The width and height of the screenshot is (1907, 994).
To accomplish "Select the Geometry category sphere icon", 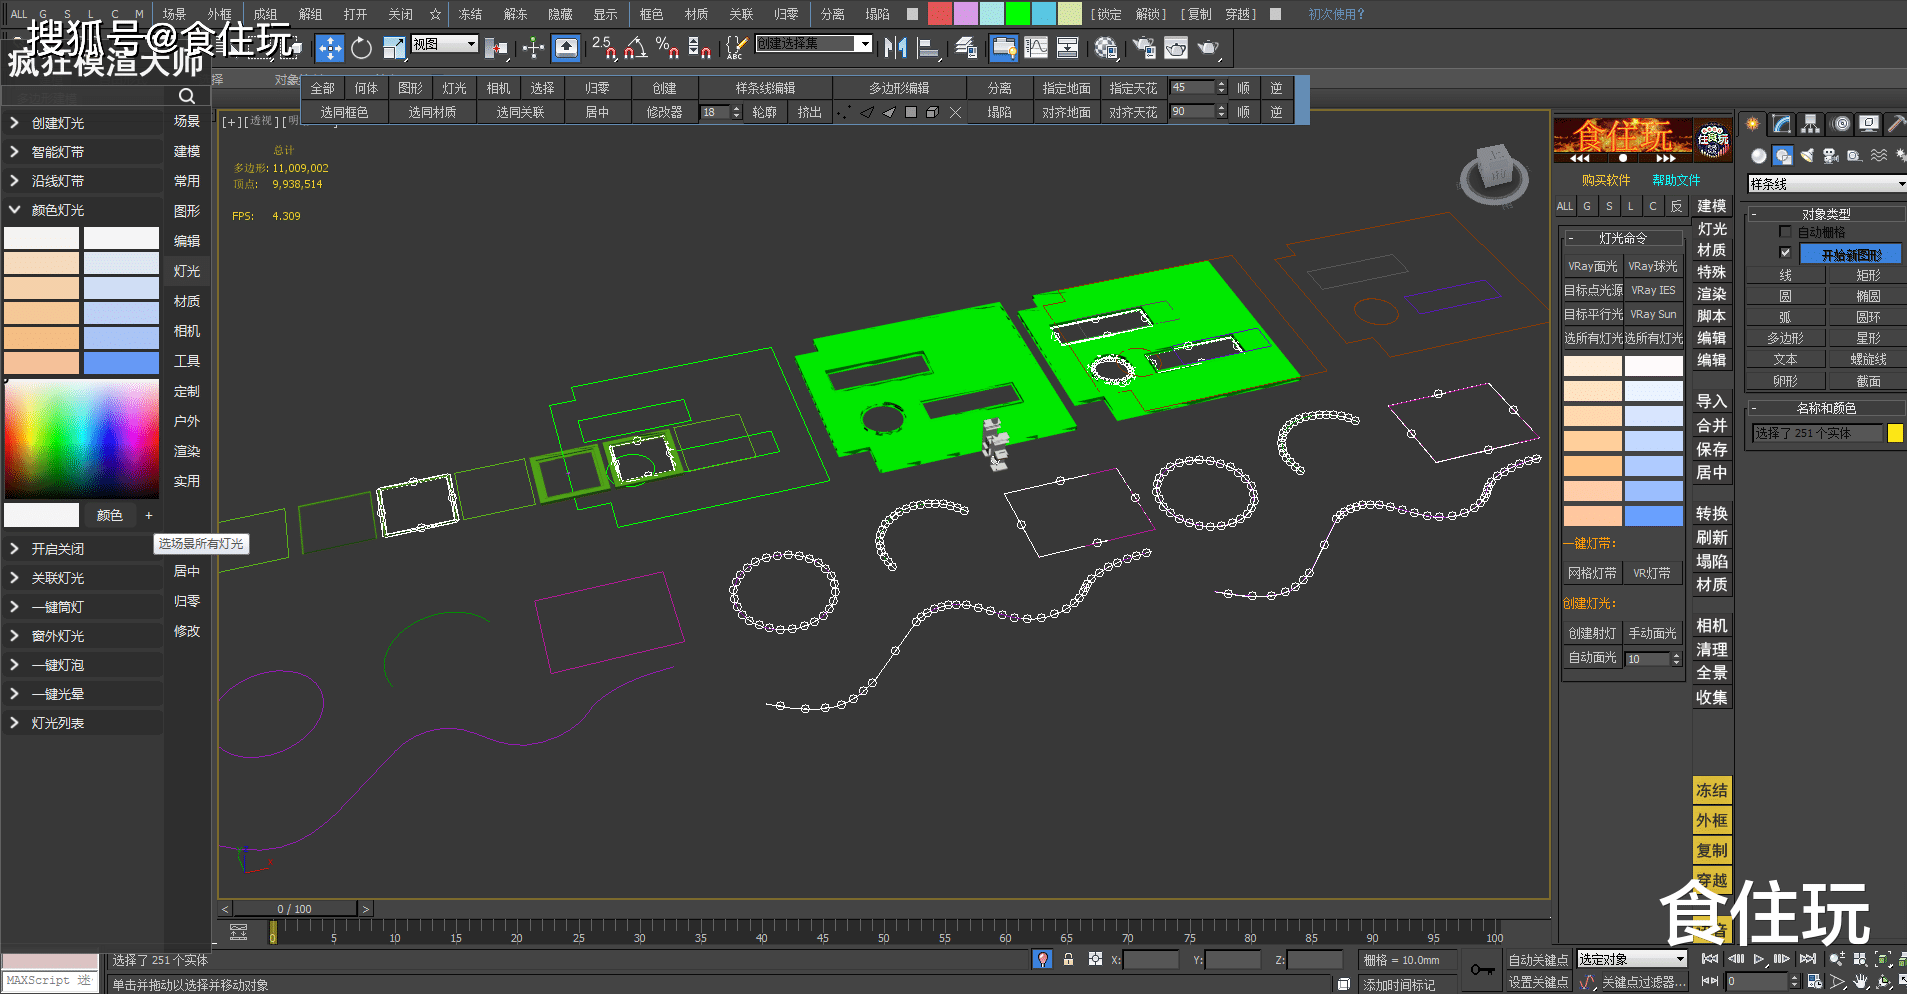I will (x=1759, y=155).
